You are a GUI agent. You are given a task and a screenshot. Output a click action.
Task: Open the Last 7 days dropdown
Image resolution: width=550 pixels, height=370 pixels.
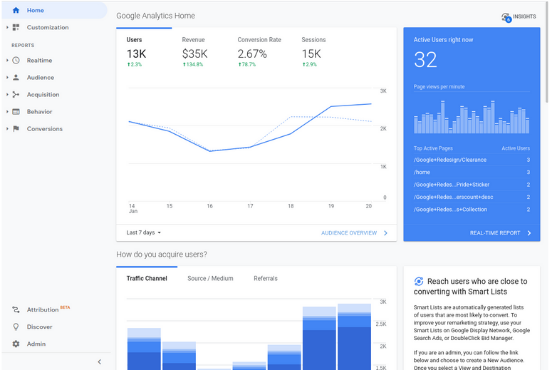[x=143, y=233]
